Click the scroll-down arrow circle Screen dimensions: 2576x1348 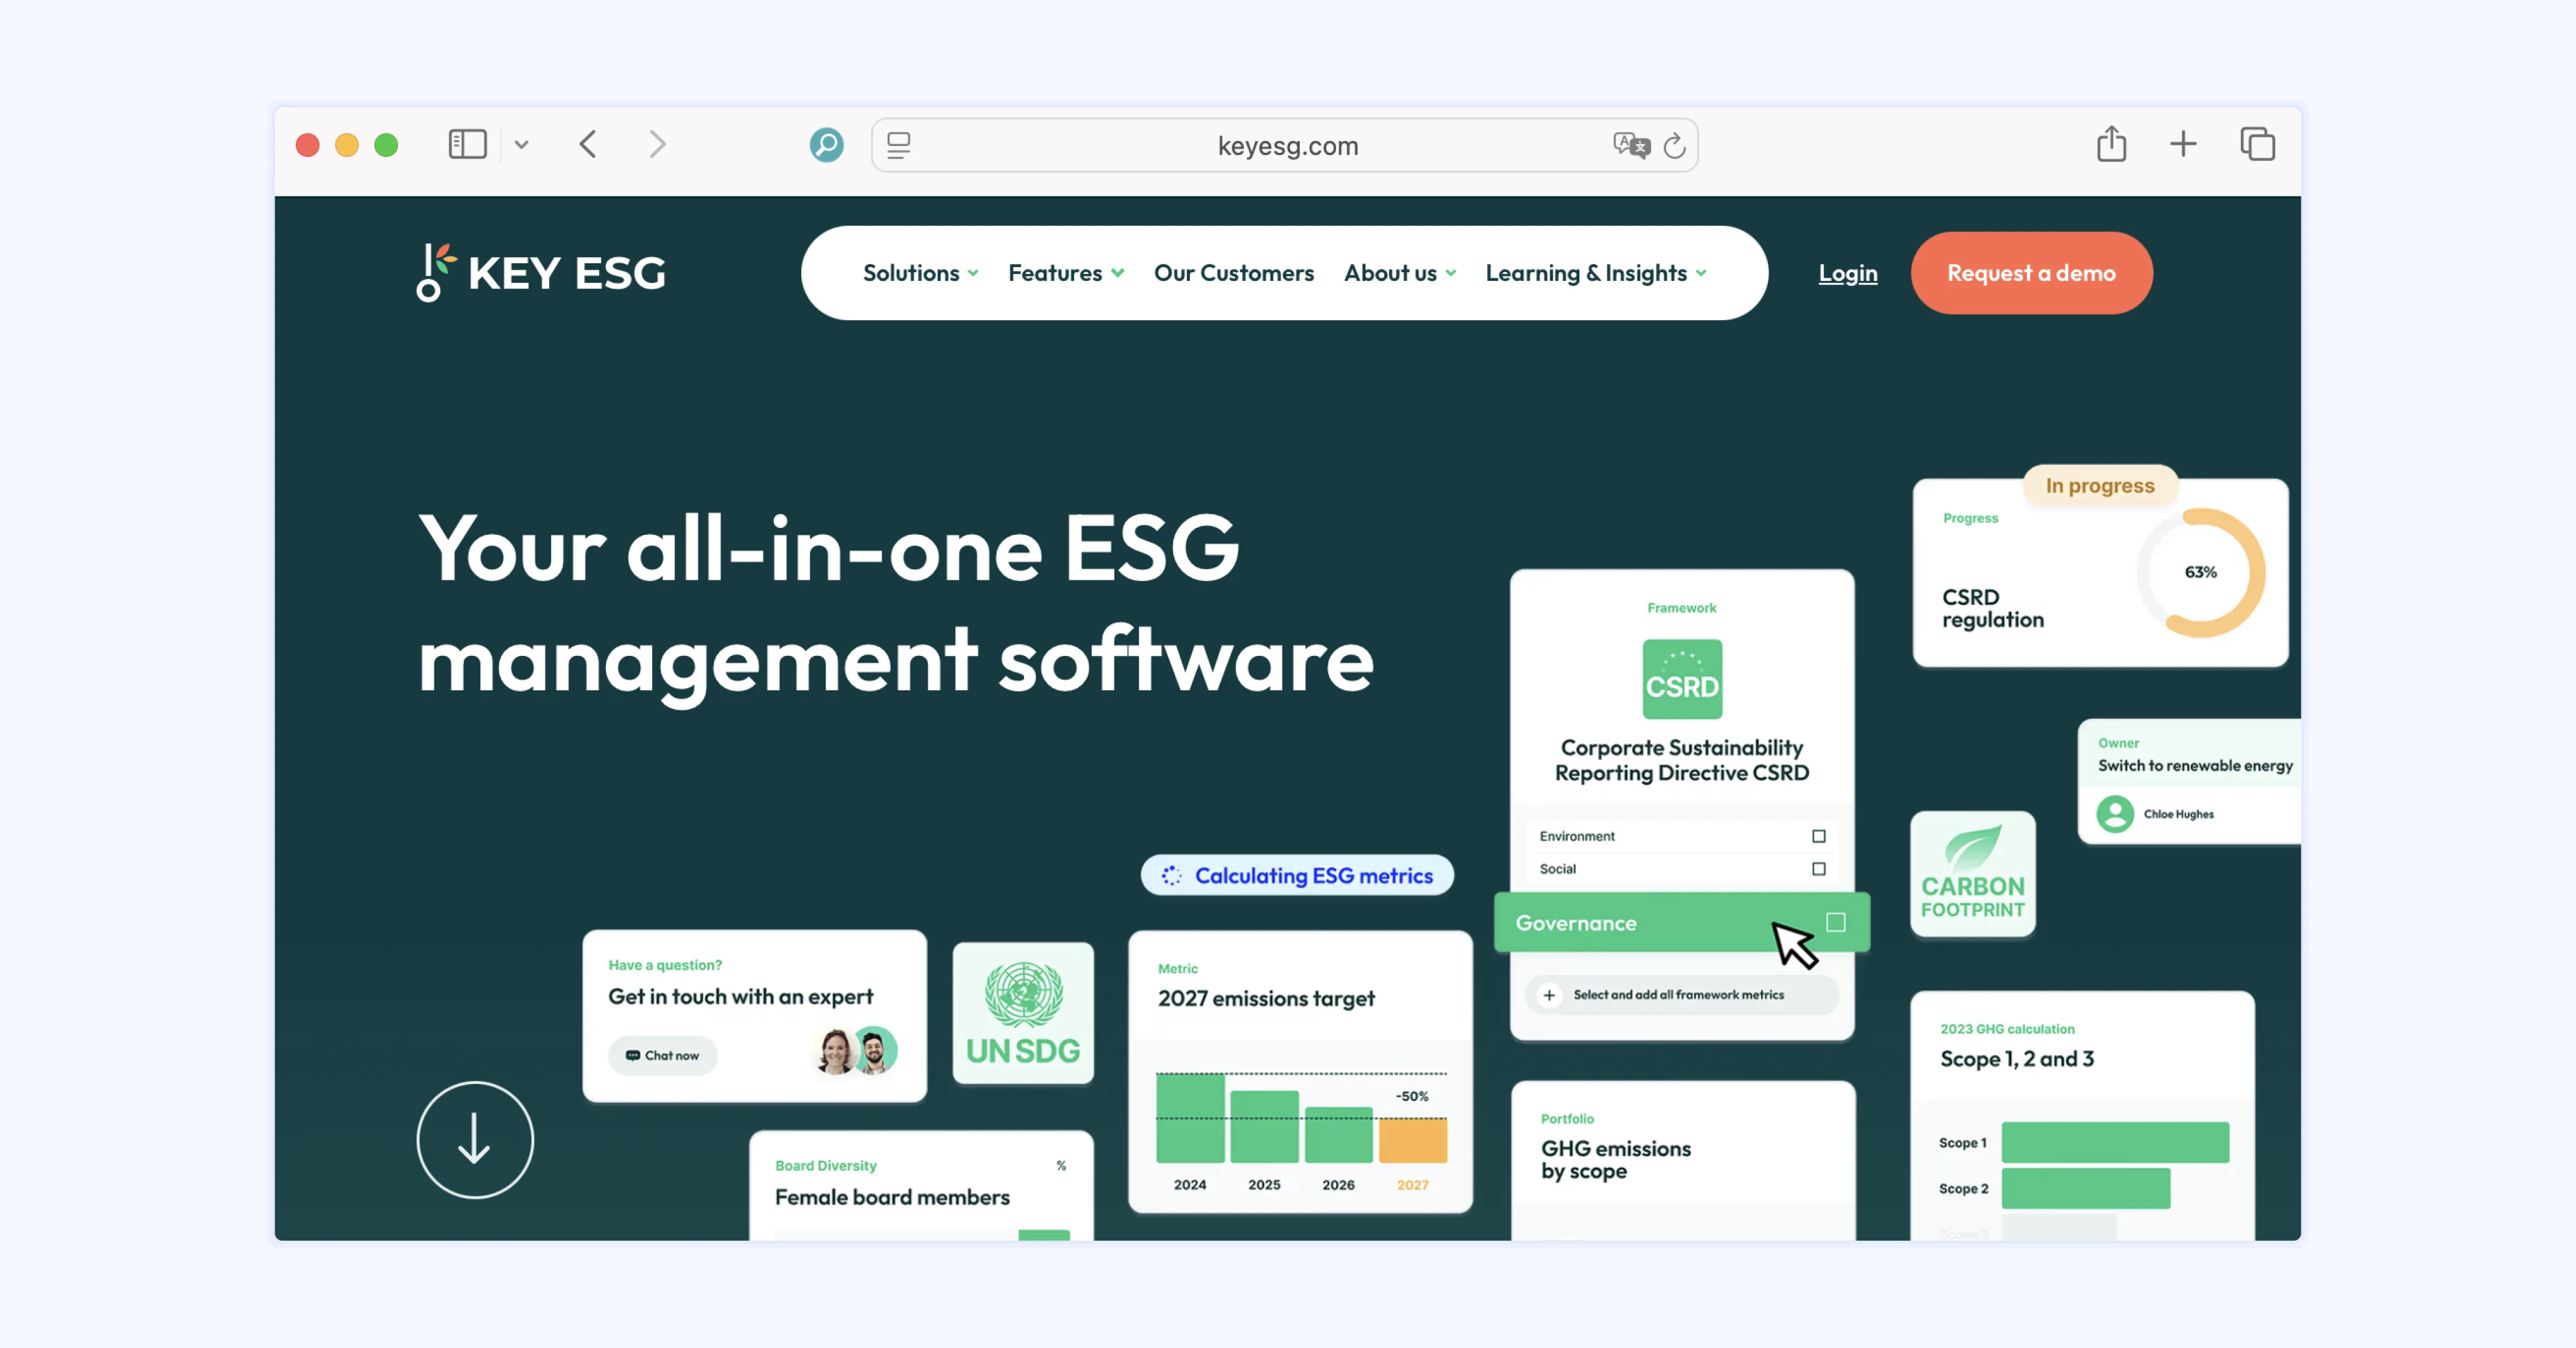tap(475, 1139)
